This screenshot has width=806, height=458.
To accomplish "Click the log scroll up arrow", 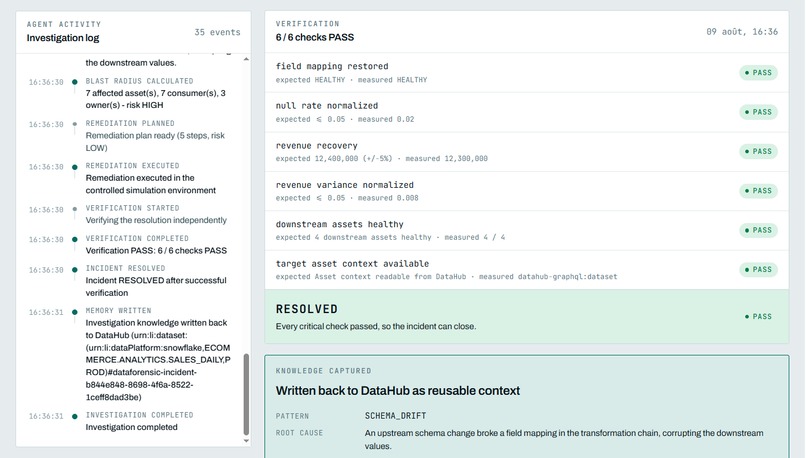I will 246,60.
